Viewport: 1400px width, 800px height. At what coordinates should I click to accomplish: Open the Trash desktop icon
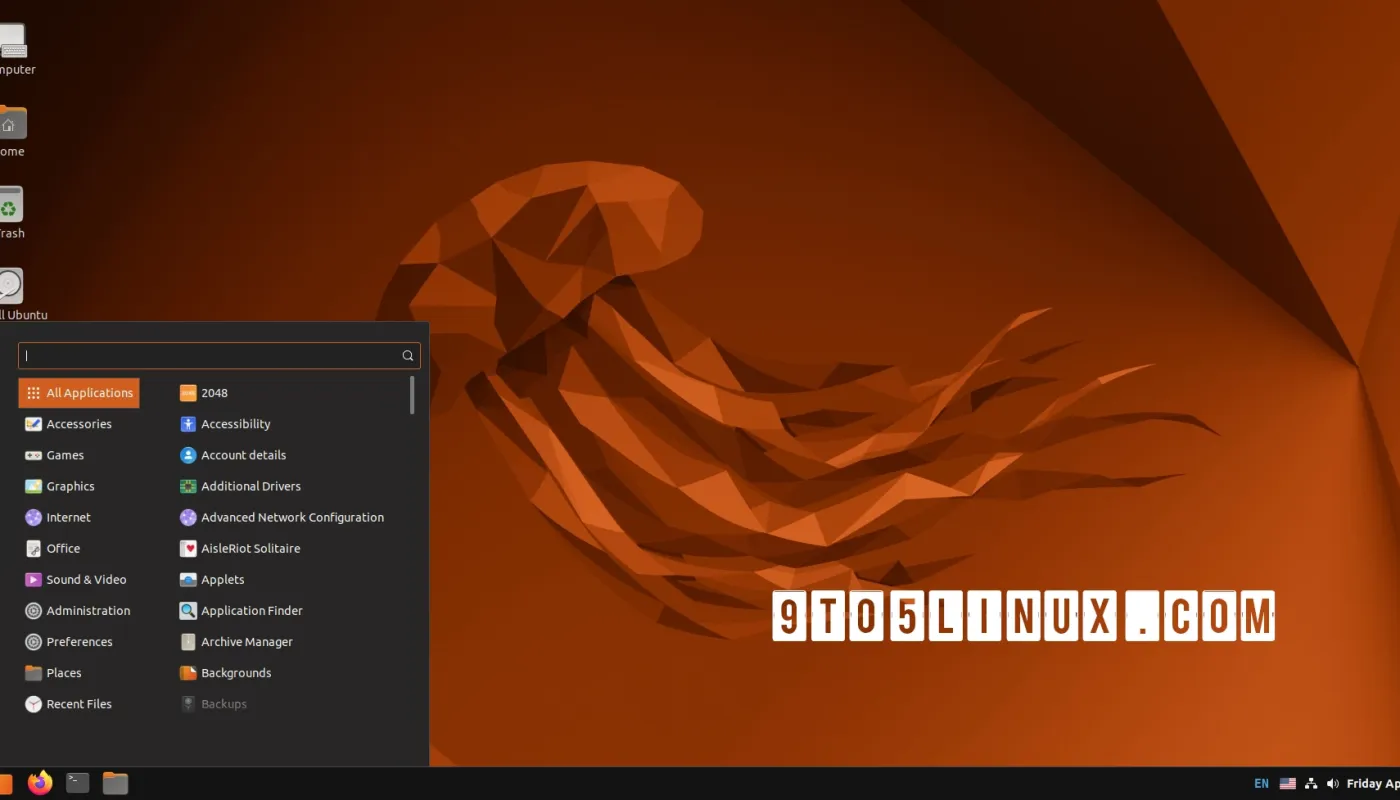click(x=10, y=205)
